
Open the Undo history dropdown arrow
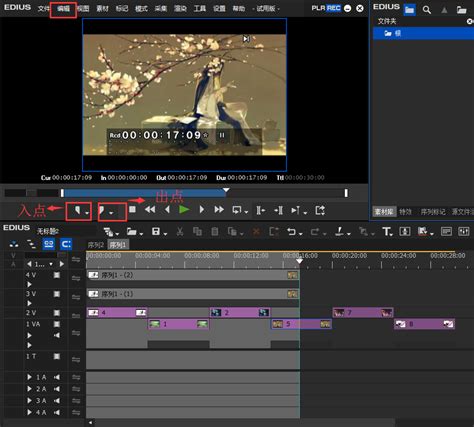click(301, 234)
